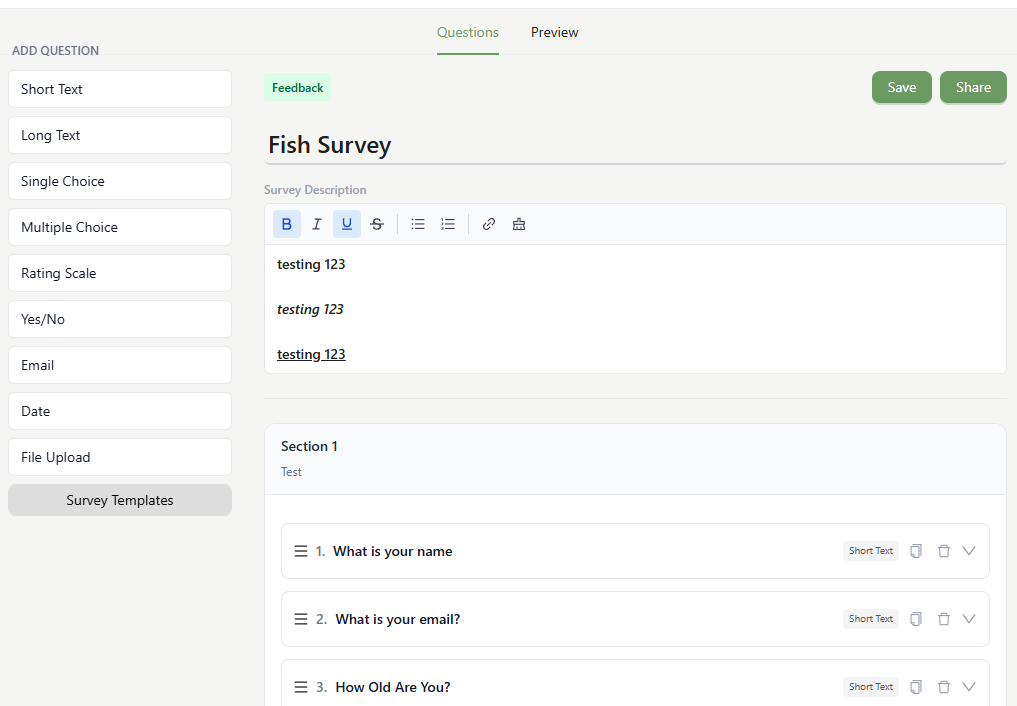
Task: Grab drag handle of 'How Old Are You?'
Action: [301, 687]
